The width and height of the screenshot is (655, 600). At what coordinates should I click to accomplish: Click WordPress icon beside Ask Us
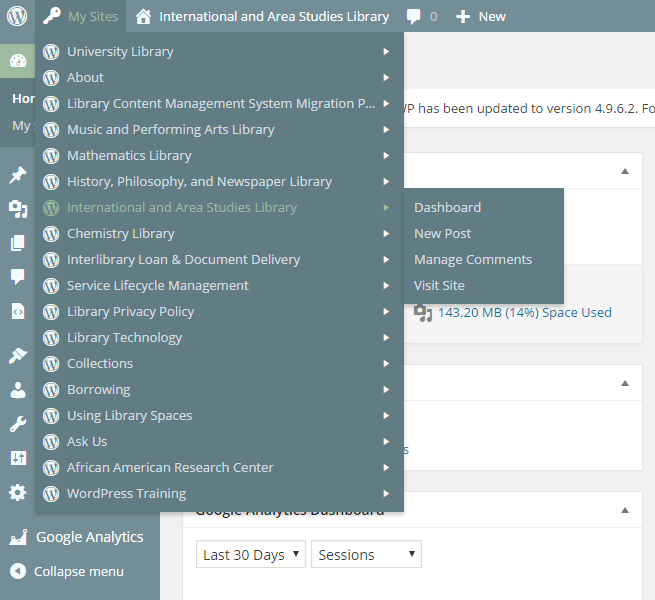point(51,442)
